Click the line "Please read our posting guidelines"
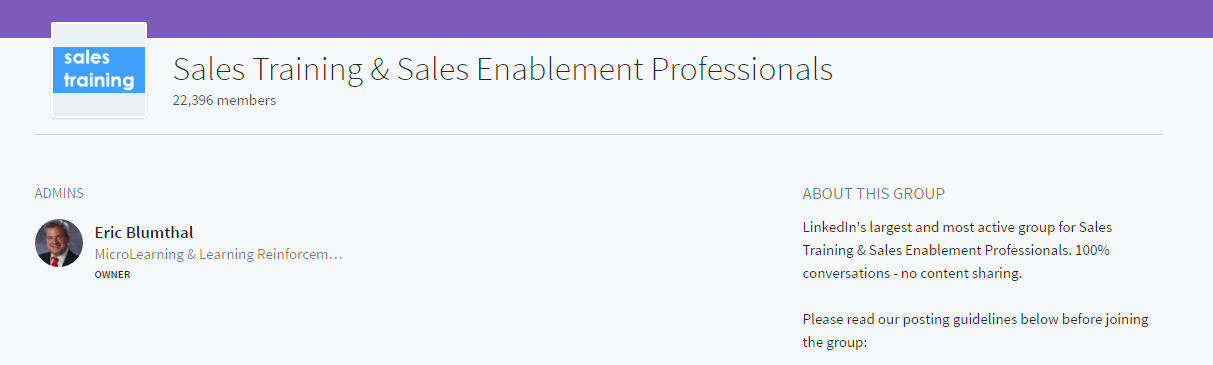The height and width of the screenshot is (365, 1213). [x=975, y=319]
